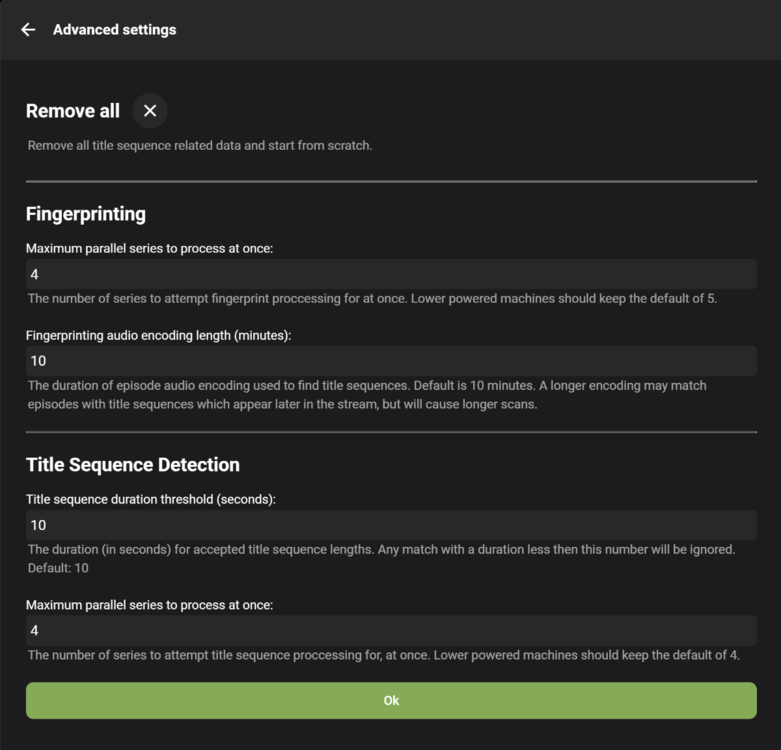Click 'Default is 10 minutes' audio encoding description

tap(475, 385)
